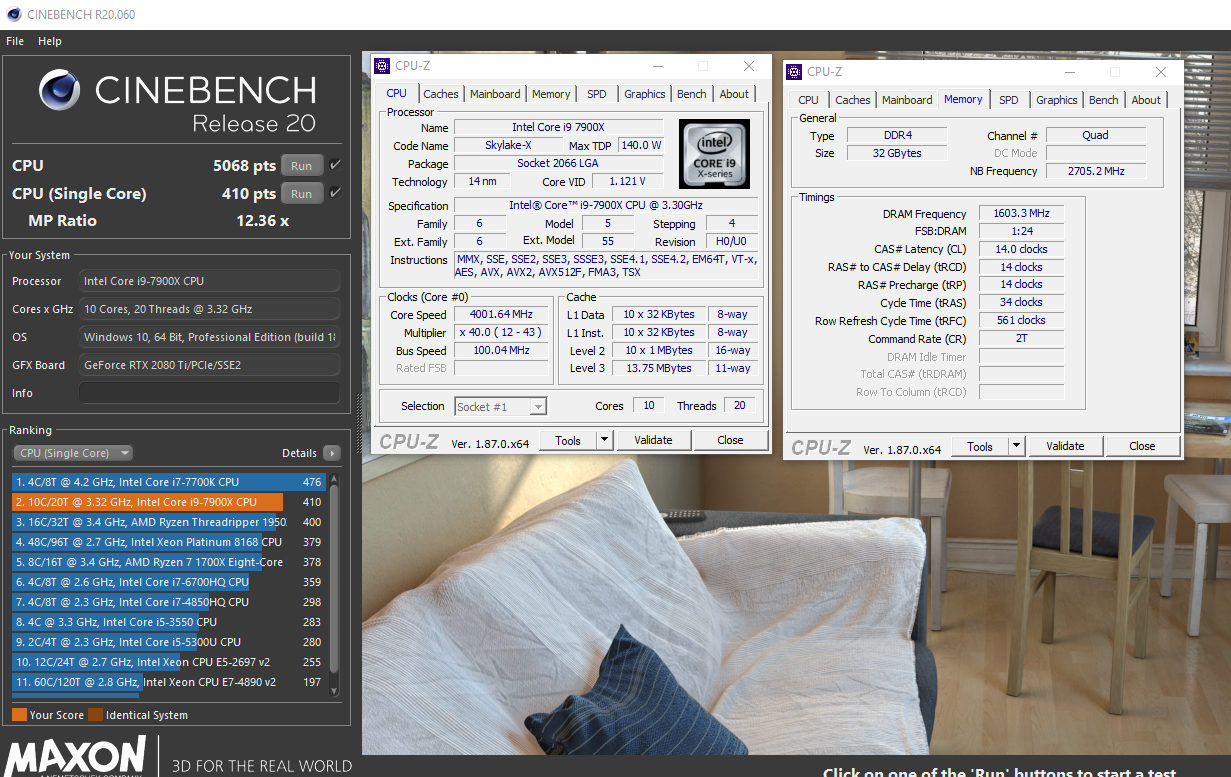Open the CPU (Single Core) ranking dropdown
Screen dimensions: 1231x777
coord(72,453)
